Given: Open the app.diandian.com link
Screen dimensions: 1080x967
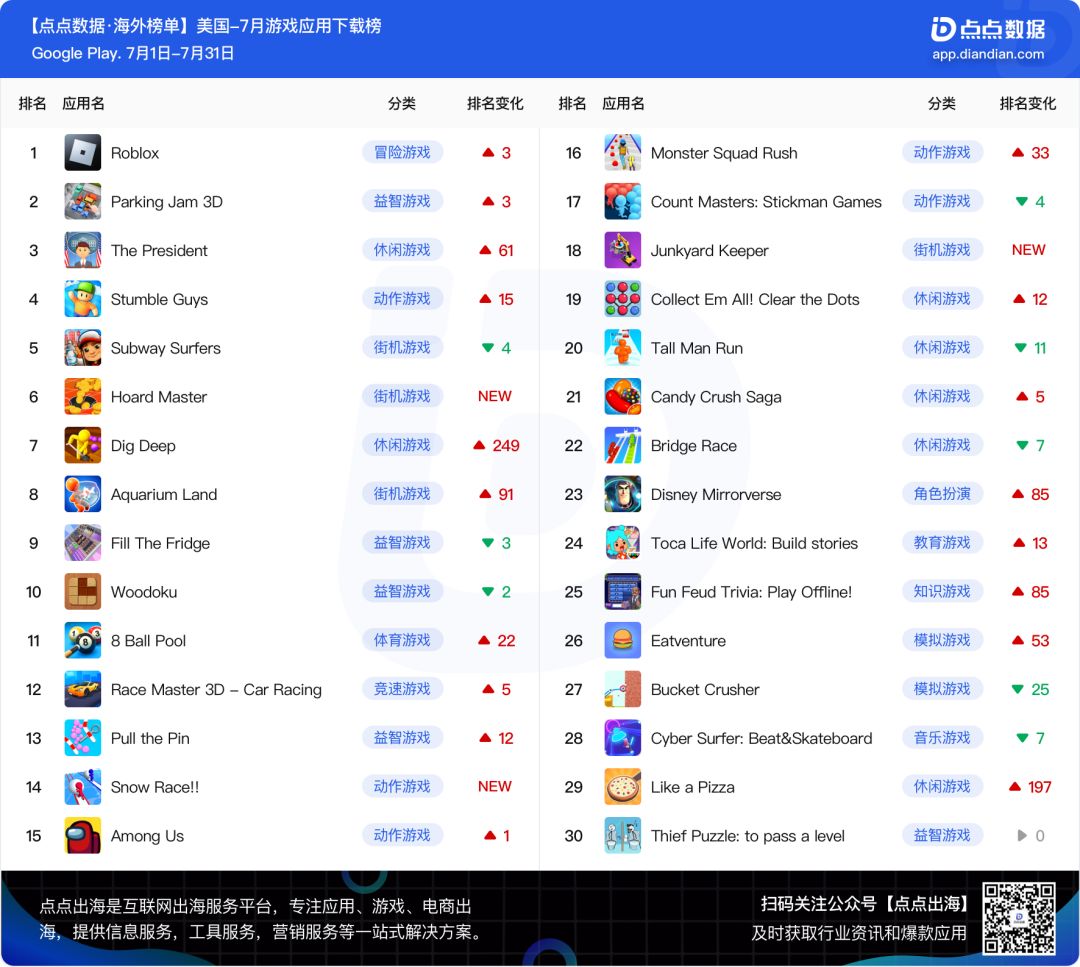Looking at the screenshot, I should click(988, 54).
